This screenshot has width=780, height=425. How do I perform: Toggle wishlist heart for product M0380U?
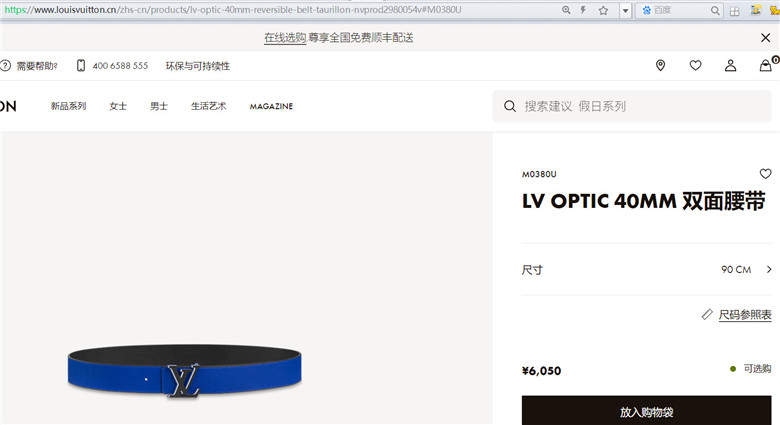click(x=766, y=174)
